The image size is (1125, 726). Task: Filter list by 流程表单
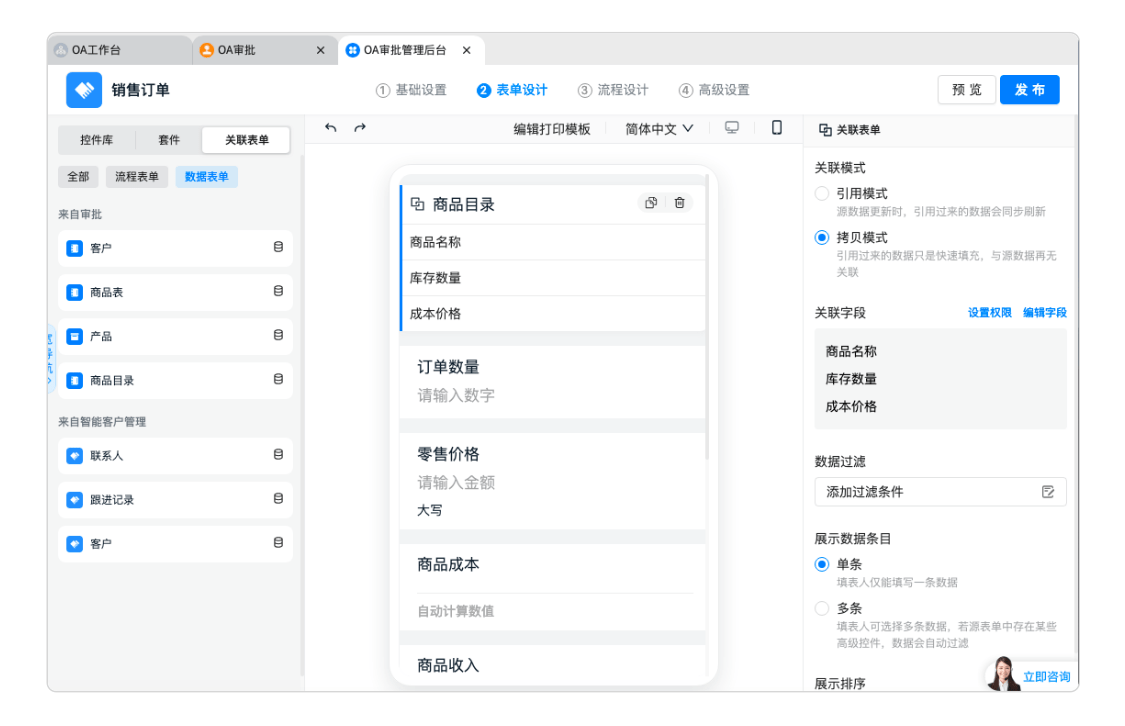point(137,177)
